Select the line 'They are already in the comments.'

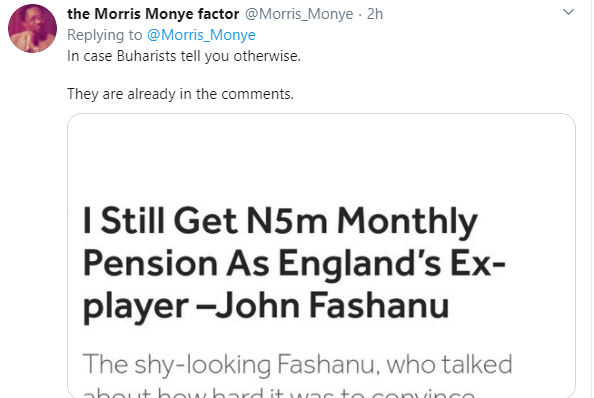click(x=180, y=94)
